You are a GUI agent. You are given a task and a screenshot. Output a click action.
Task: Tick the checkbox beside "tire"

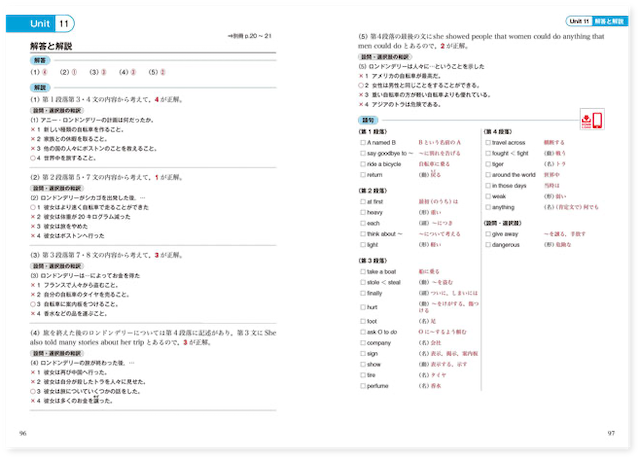pos(362,375)
